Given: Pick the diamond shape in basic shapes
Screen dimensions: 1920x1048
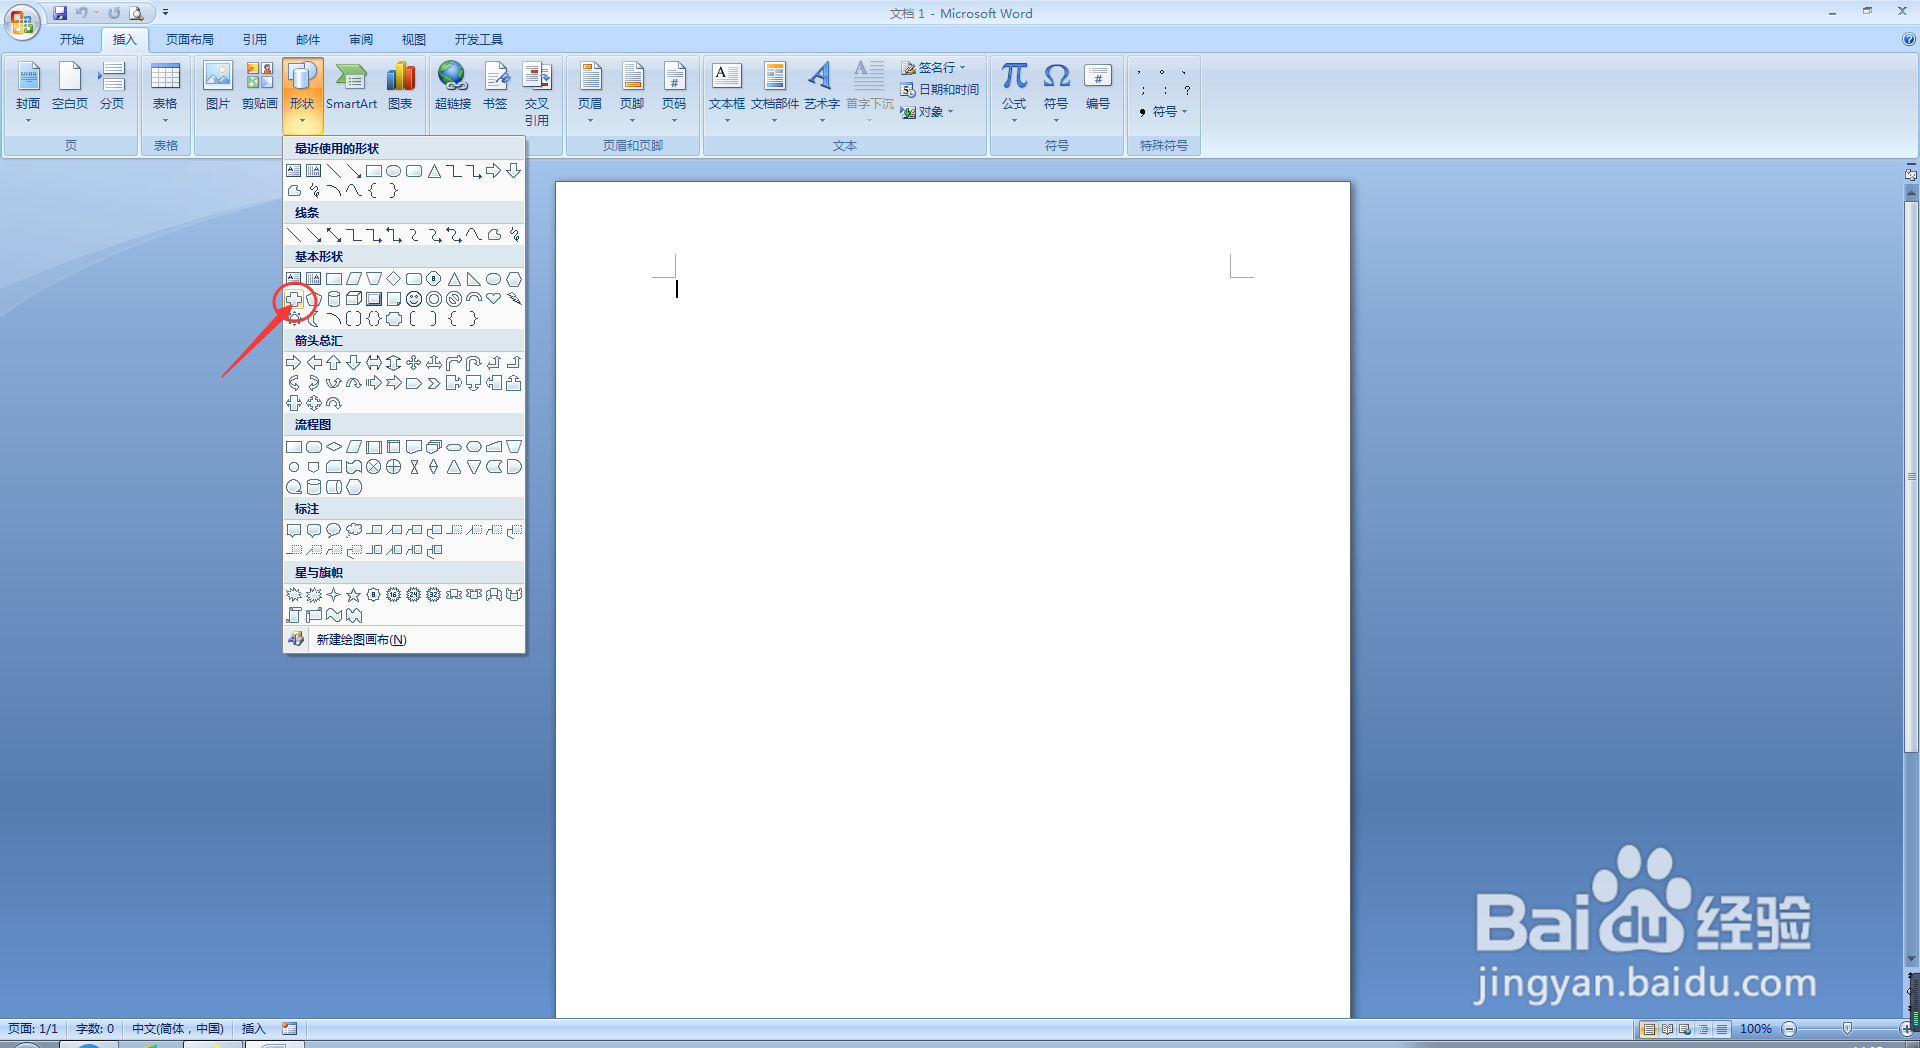Looking at the screenshot, I should point(394,279).
